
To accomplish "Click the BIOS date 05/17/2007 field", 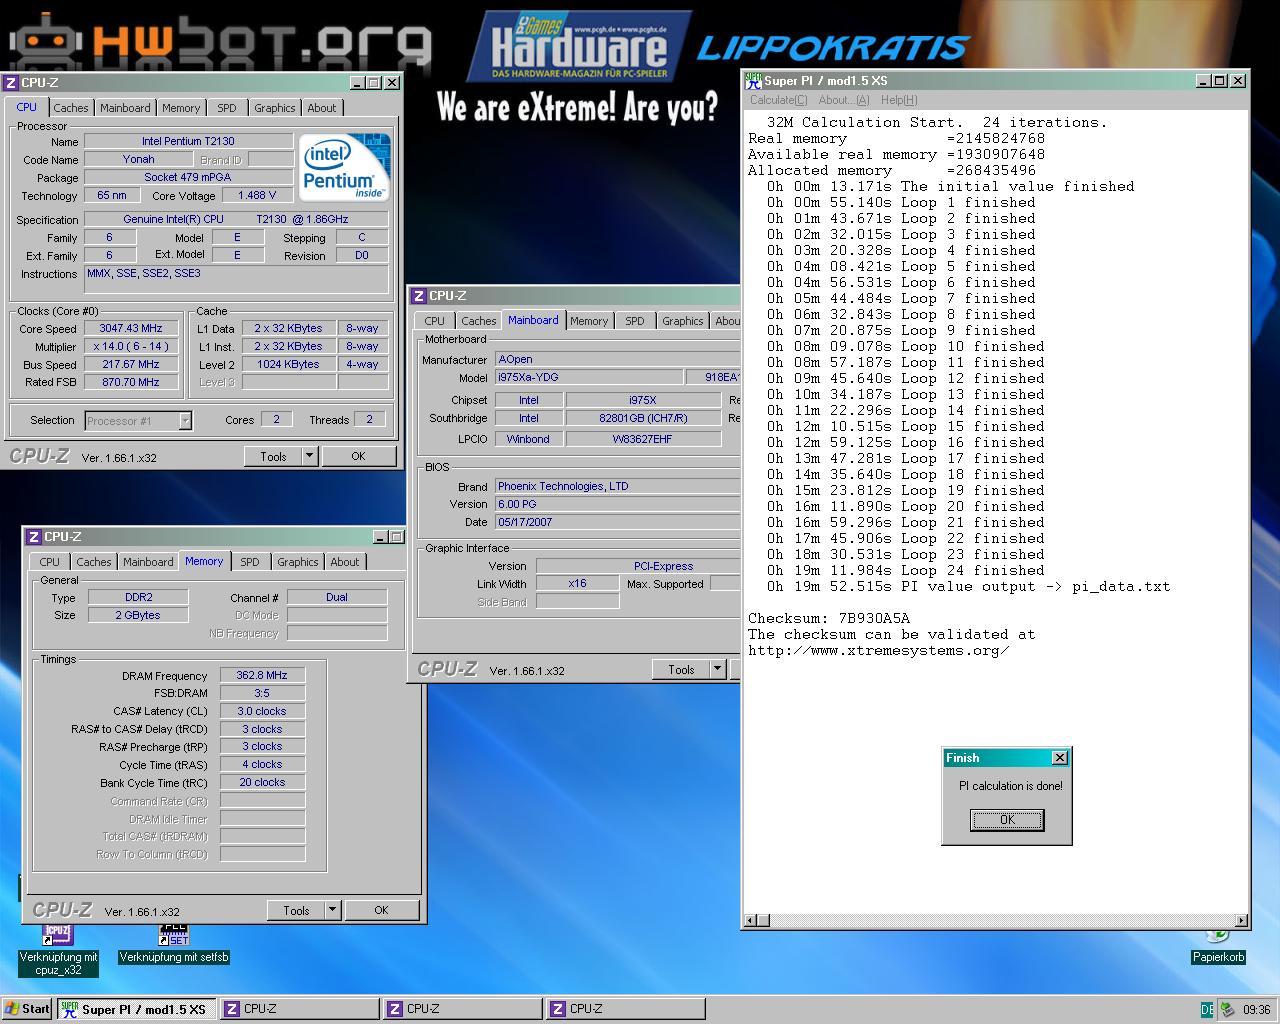I will [x=617, y=522].
